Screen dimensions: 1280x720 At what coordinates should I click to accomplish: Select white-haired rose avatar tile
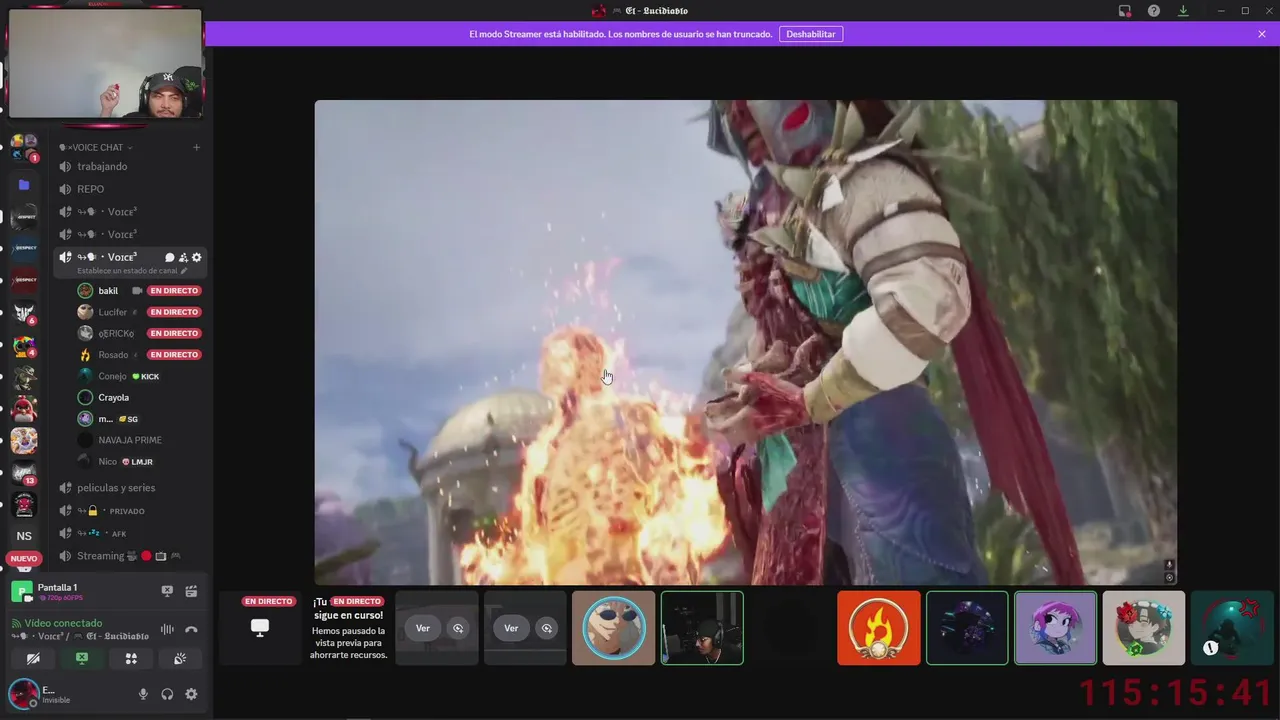point(1144,628)
